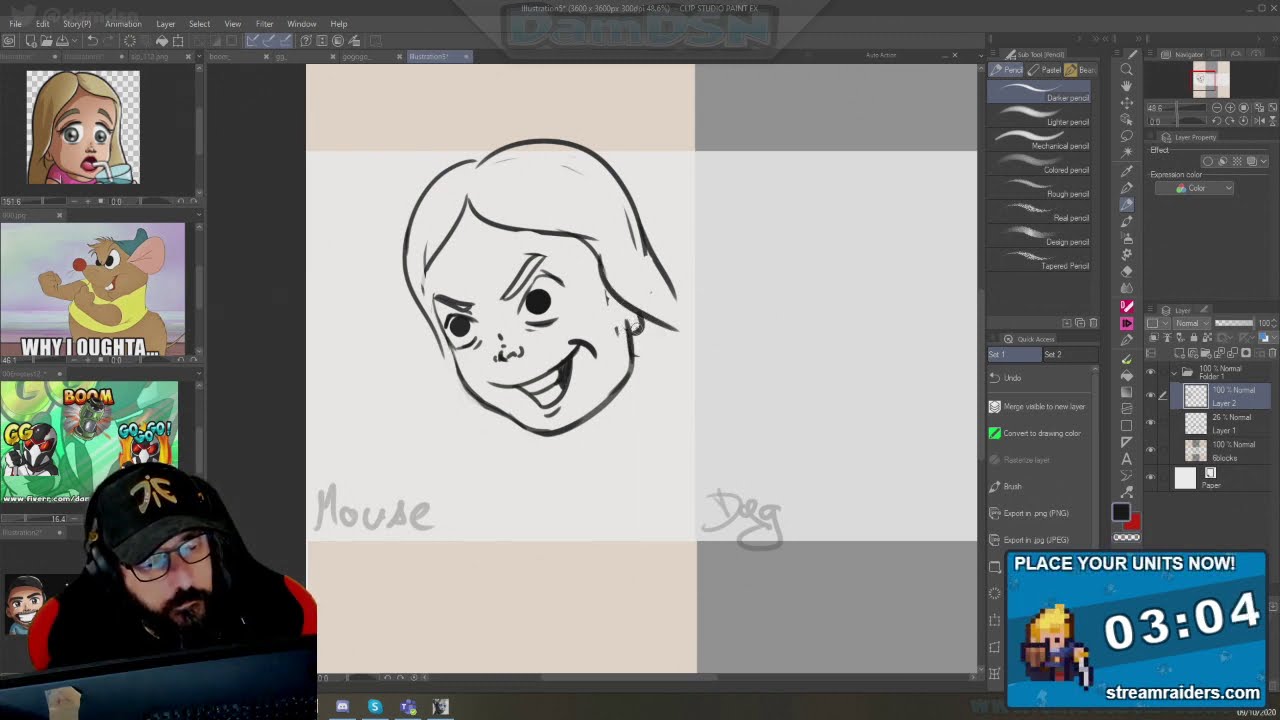
Task: Select the Text tool
Action: 1126,460
